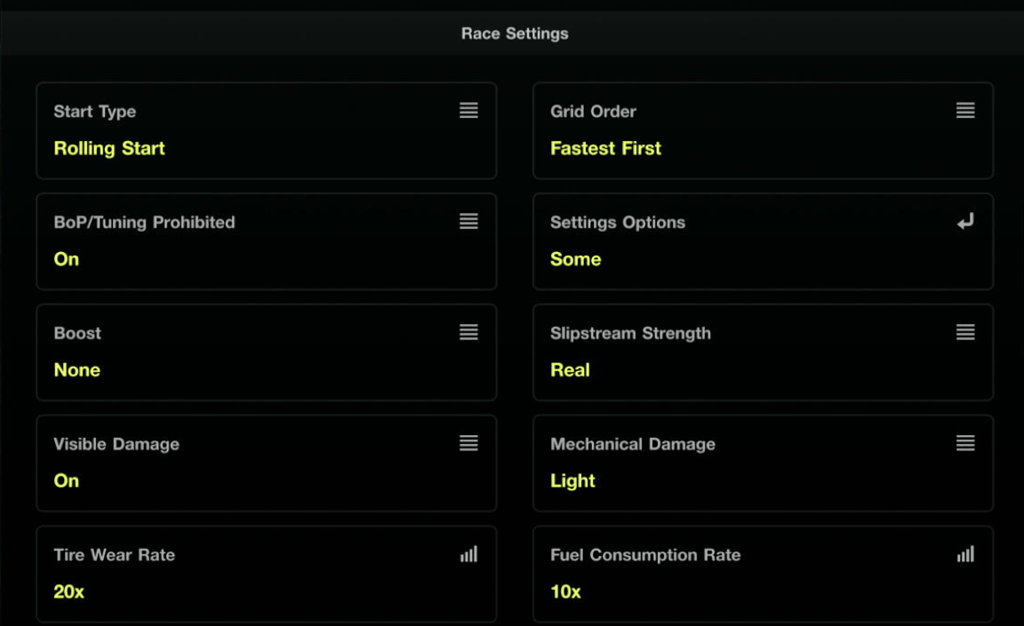Expand the Mechanical Damage Light option

tap(573, 481)
